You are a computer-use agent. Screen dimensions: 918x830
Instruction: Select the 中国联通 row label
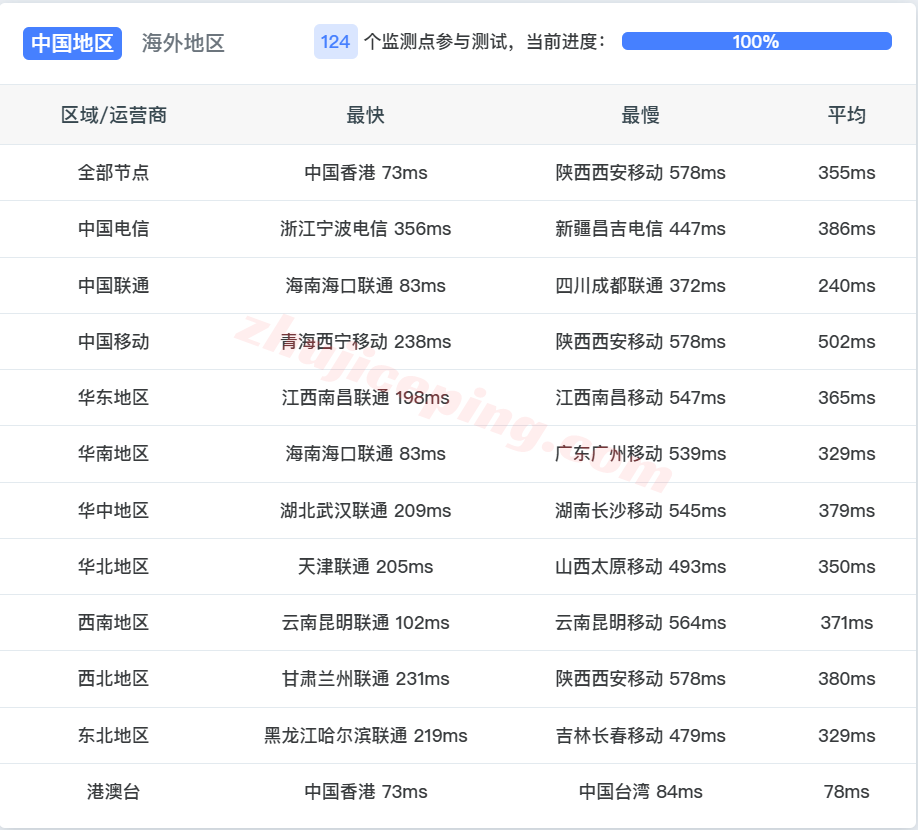[114, 286]
